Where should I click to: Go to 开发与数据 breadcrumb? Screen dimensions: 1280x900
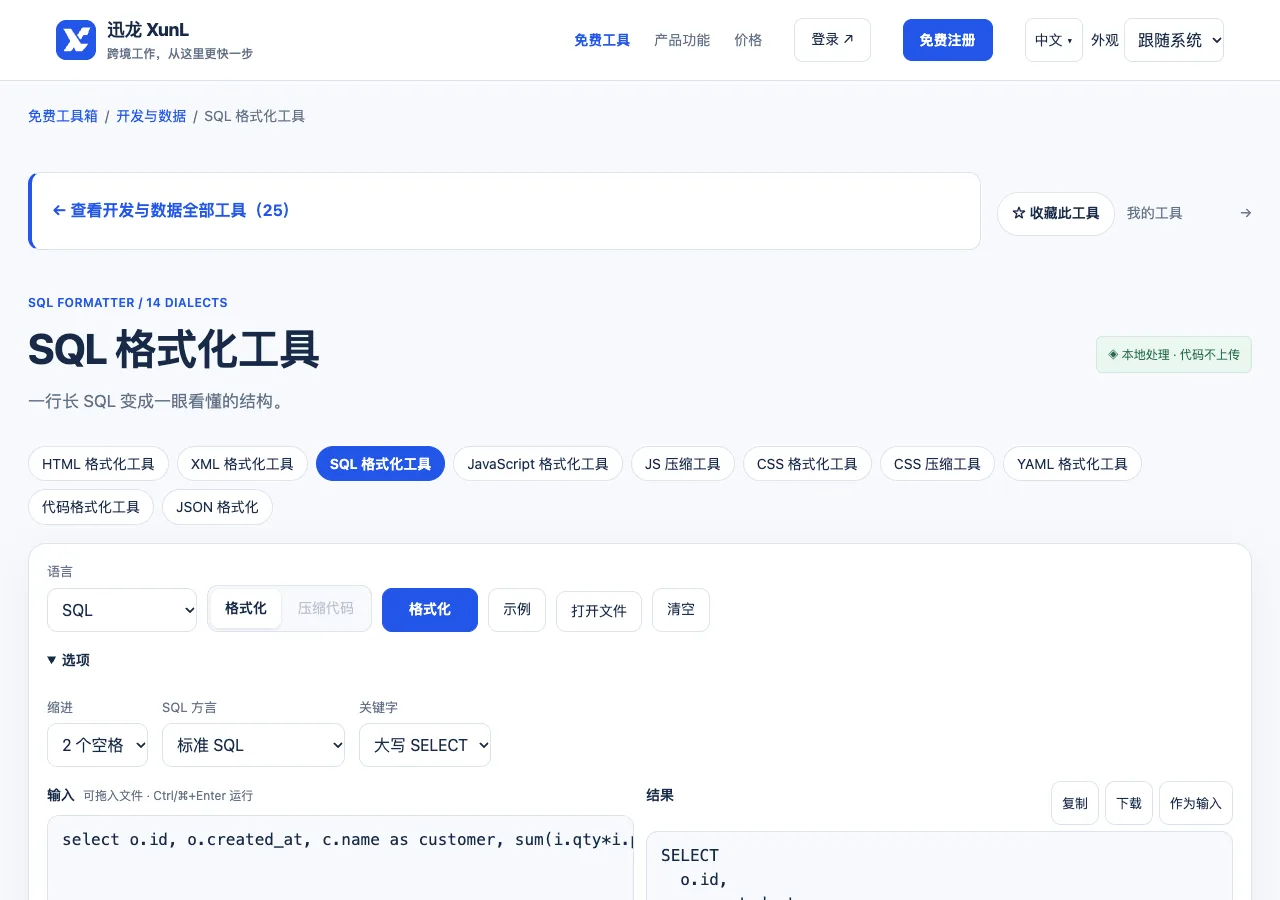point(151,116)
